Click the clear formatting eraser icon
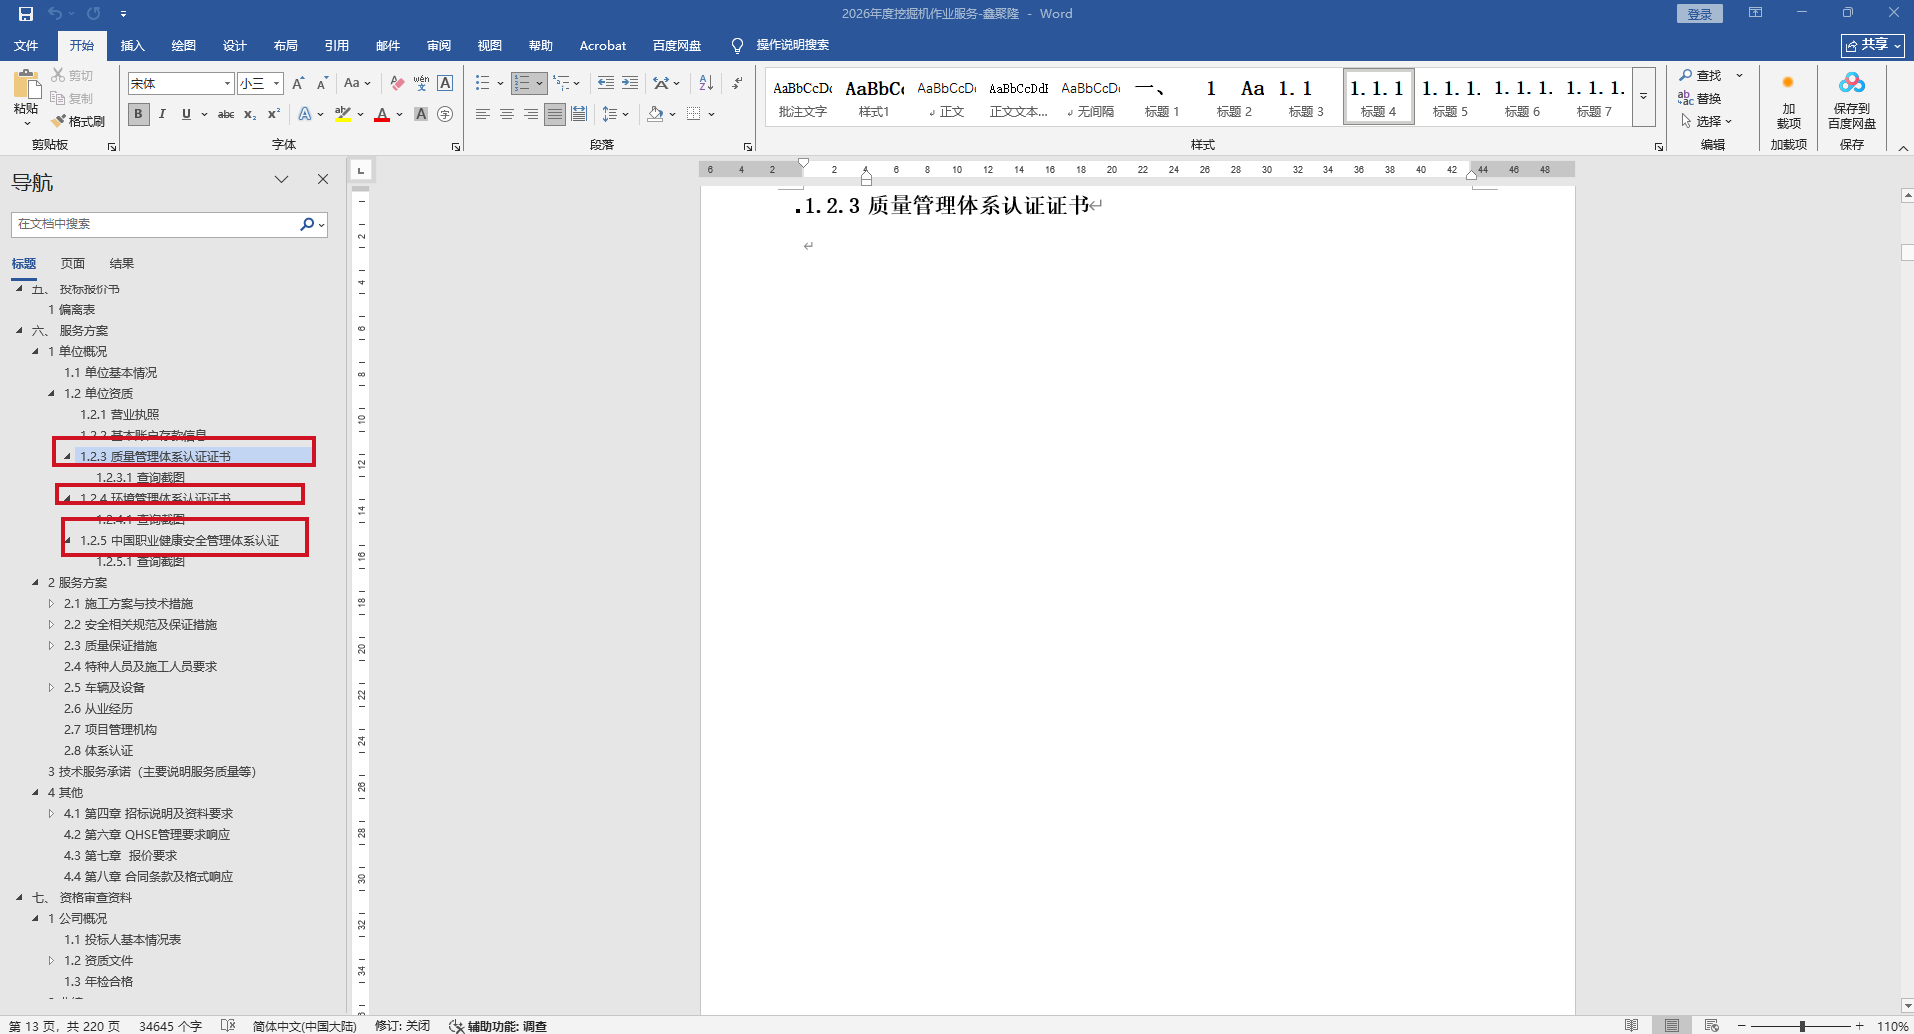Viewport: 1914px width, 1034px height. point(397,83)
